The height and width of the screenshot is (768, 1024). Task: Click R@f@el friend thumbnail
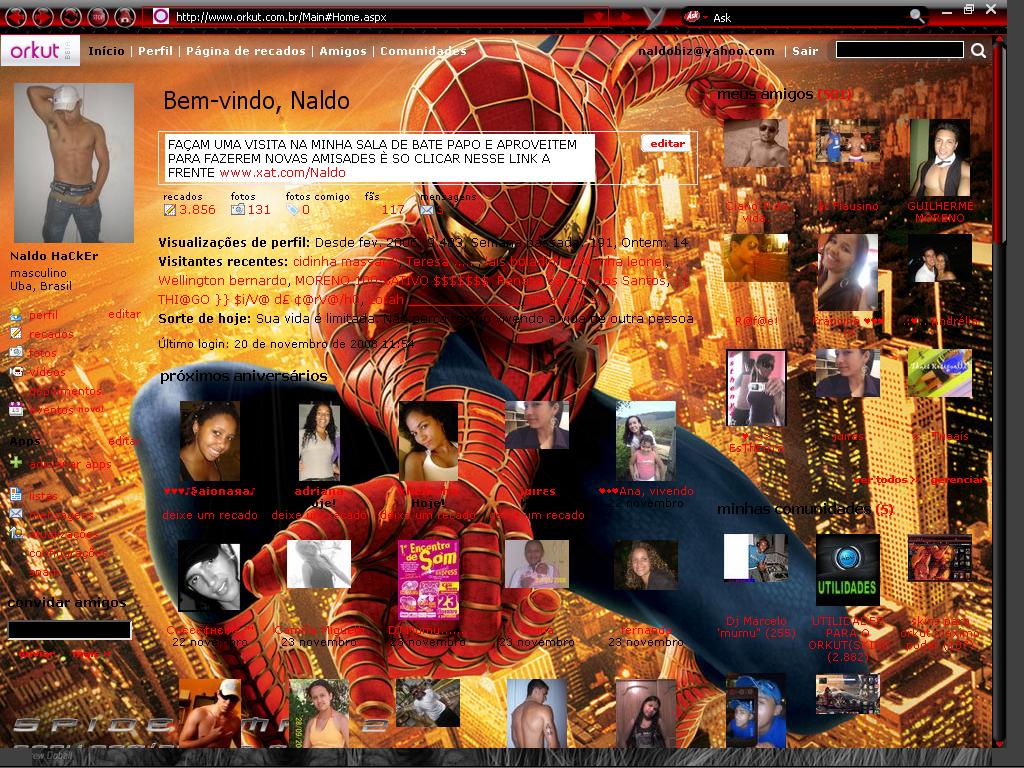pyautogui.click(x=756, y=258)
